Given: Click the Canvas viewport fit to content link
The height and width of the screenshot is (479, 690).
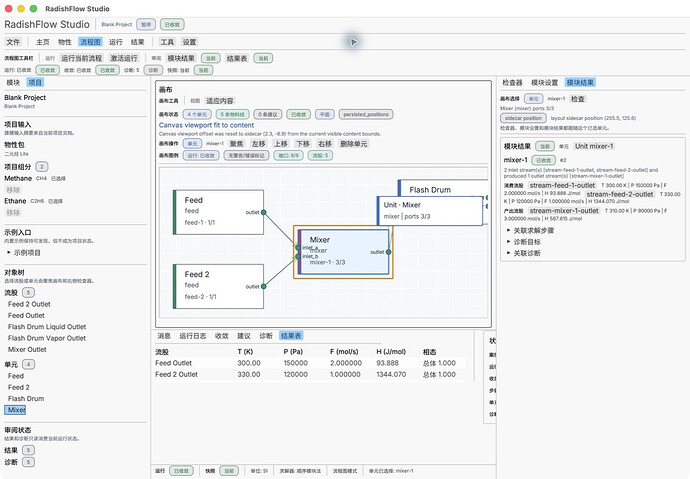Looking at the screenshot, I should (206, 125).
